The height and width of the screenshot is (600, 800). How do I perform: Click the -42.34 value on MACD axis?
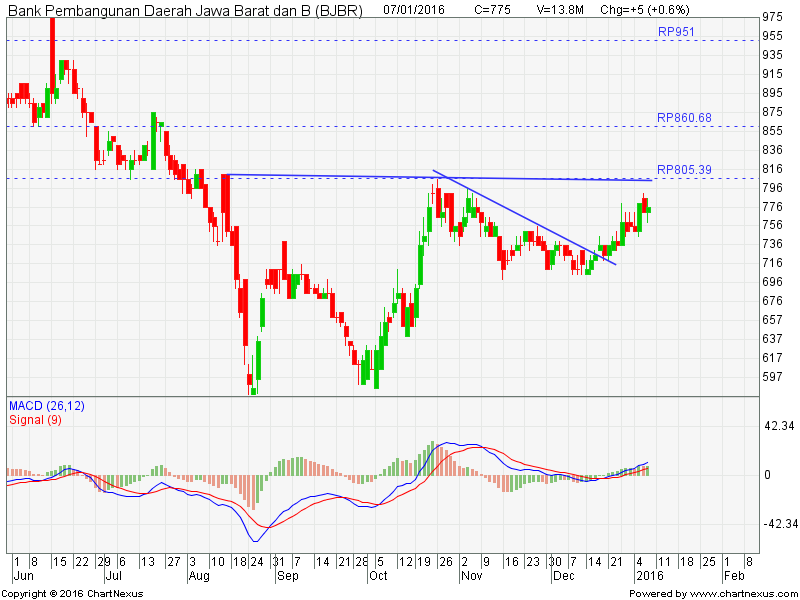click(776, 523)
